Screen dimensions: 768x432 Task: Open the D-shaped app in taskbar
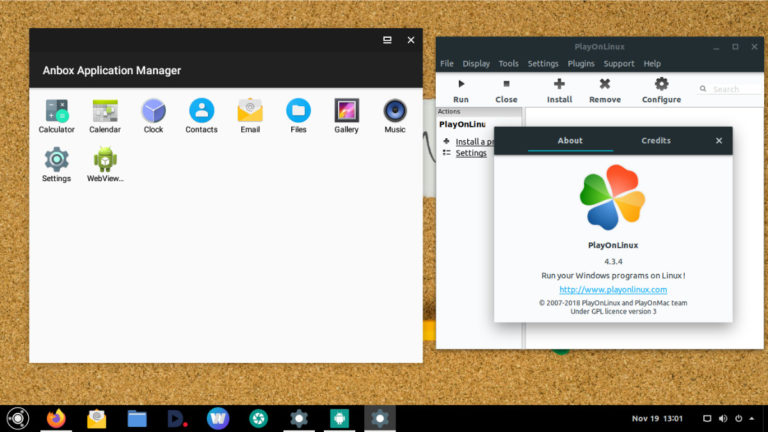tap(177, 419)
